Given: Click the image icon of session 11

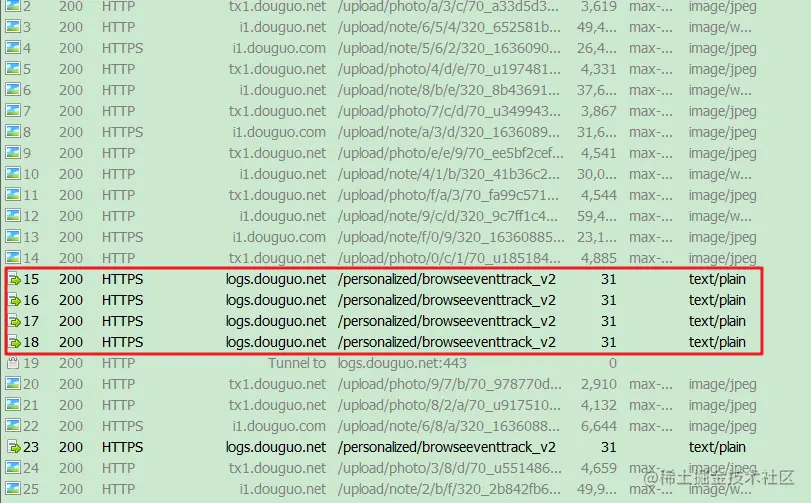Looking at the screenshot, I should [x=13, y=195].
